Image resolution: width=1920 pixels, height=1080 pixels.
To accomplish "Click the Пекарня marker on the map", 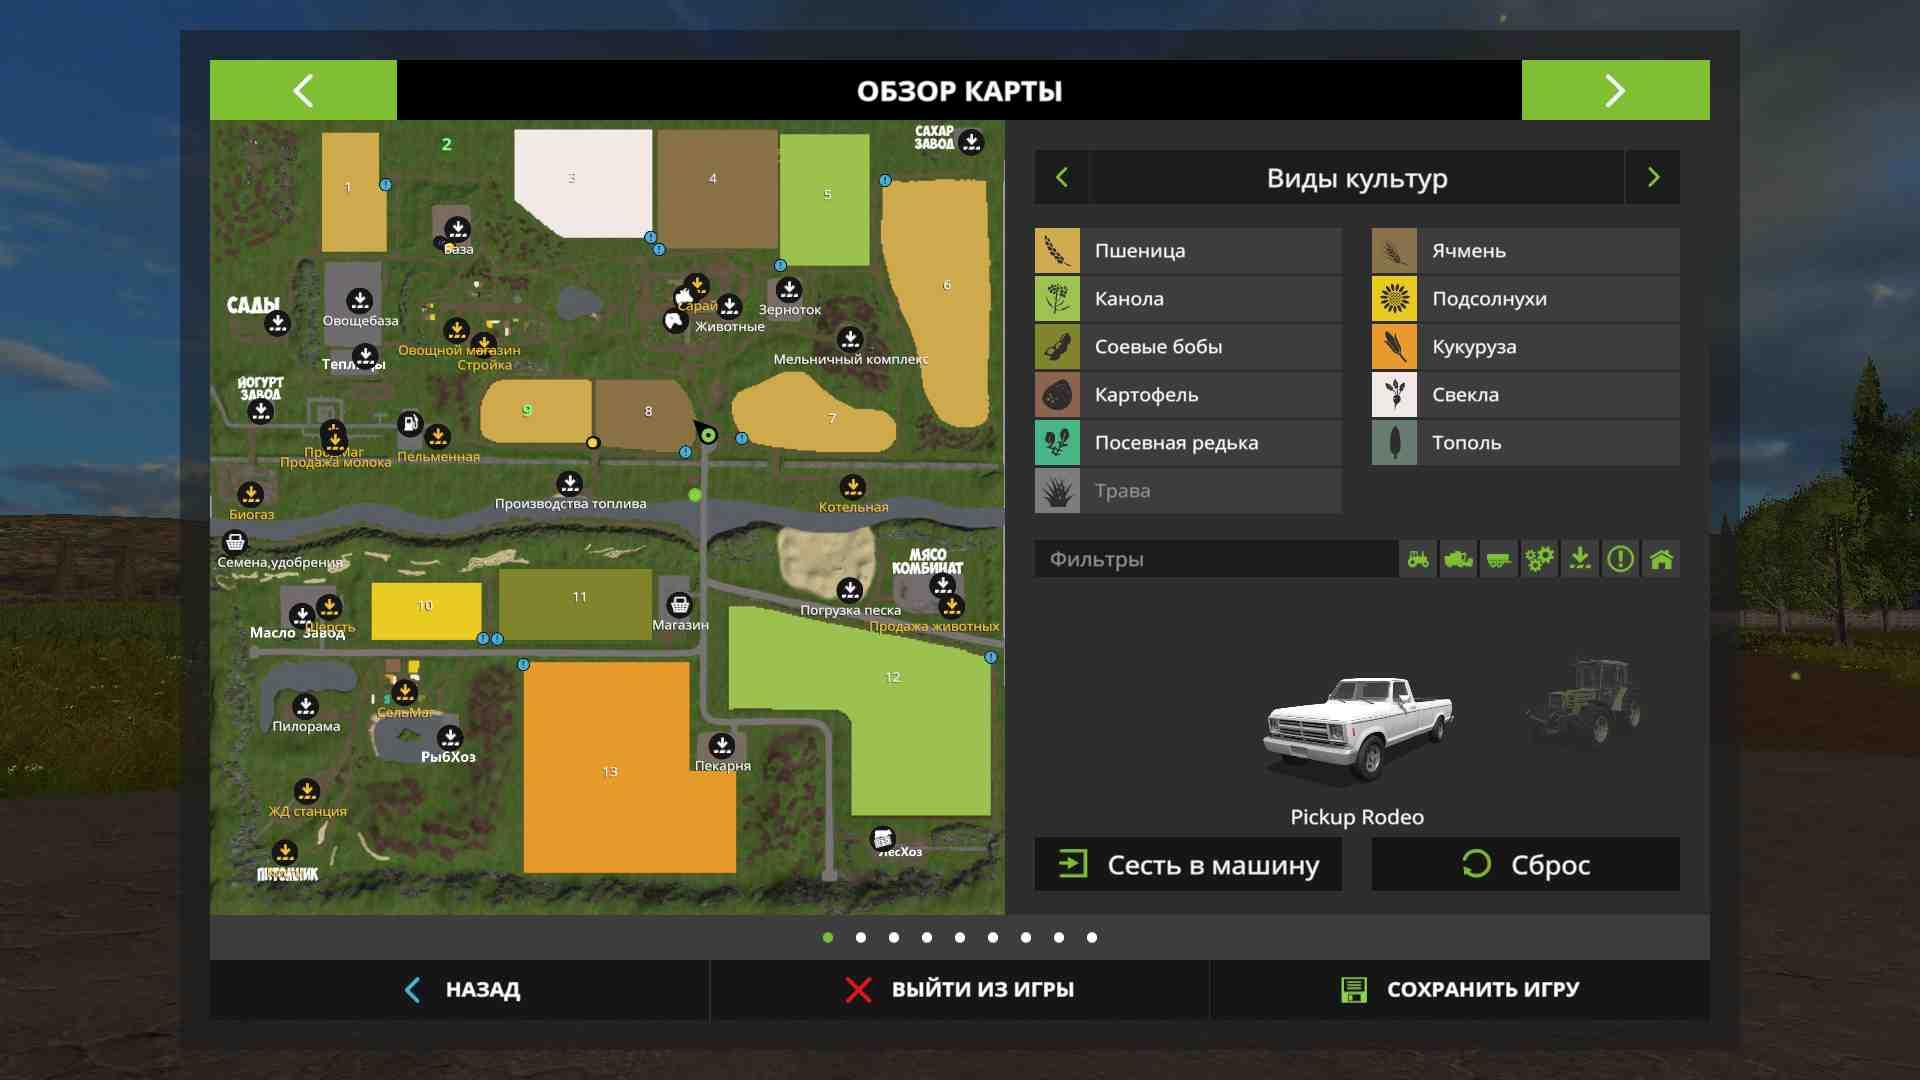I will [x=722, y=746].
